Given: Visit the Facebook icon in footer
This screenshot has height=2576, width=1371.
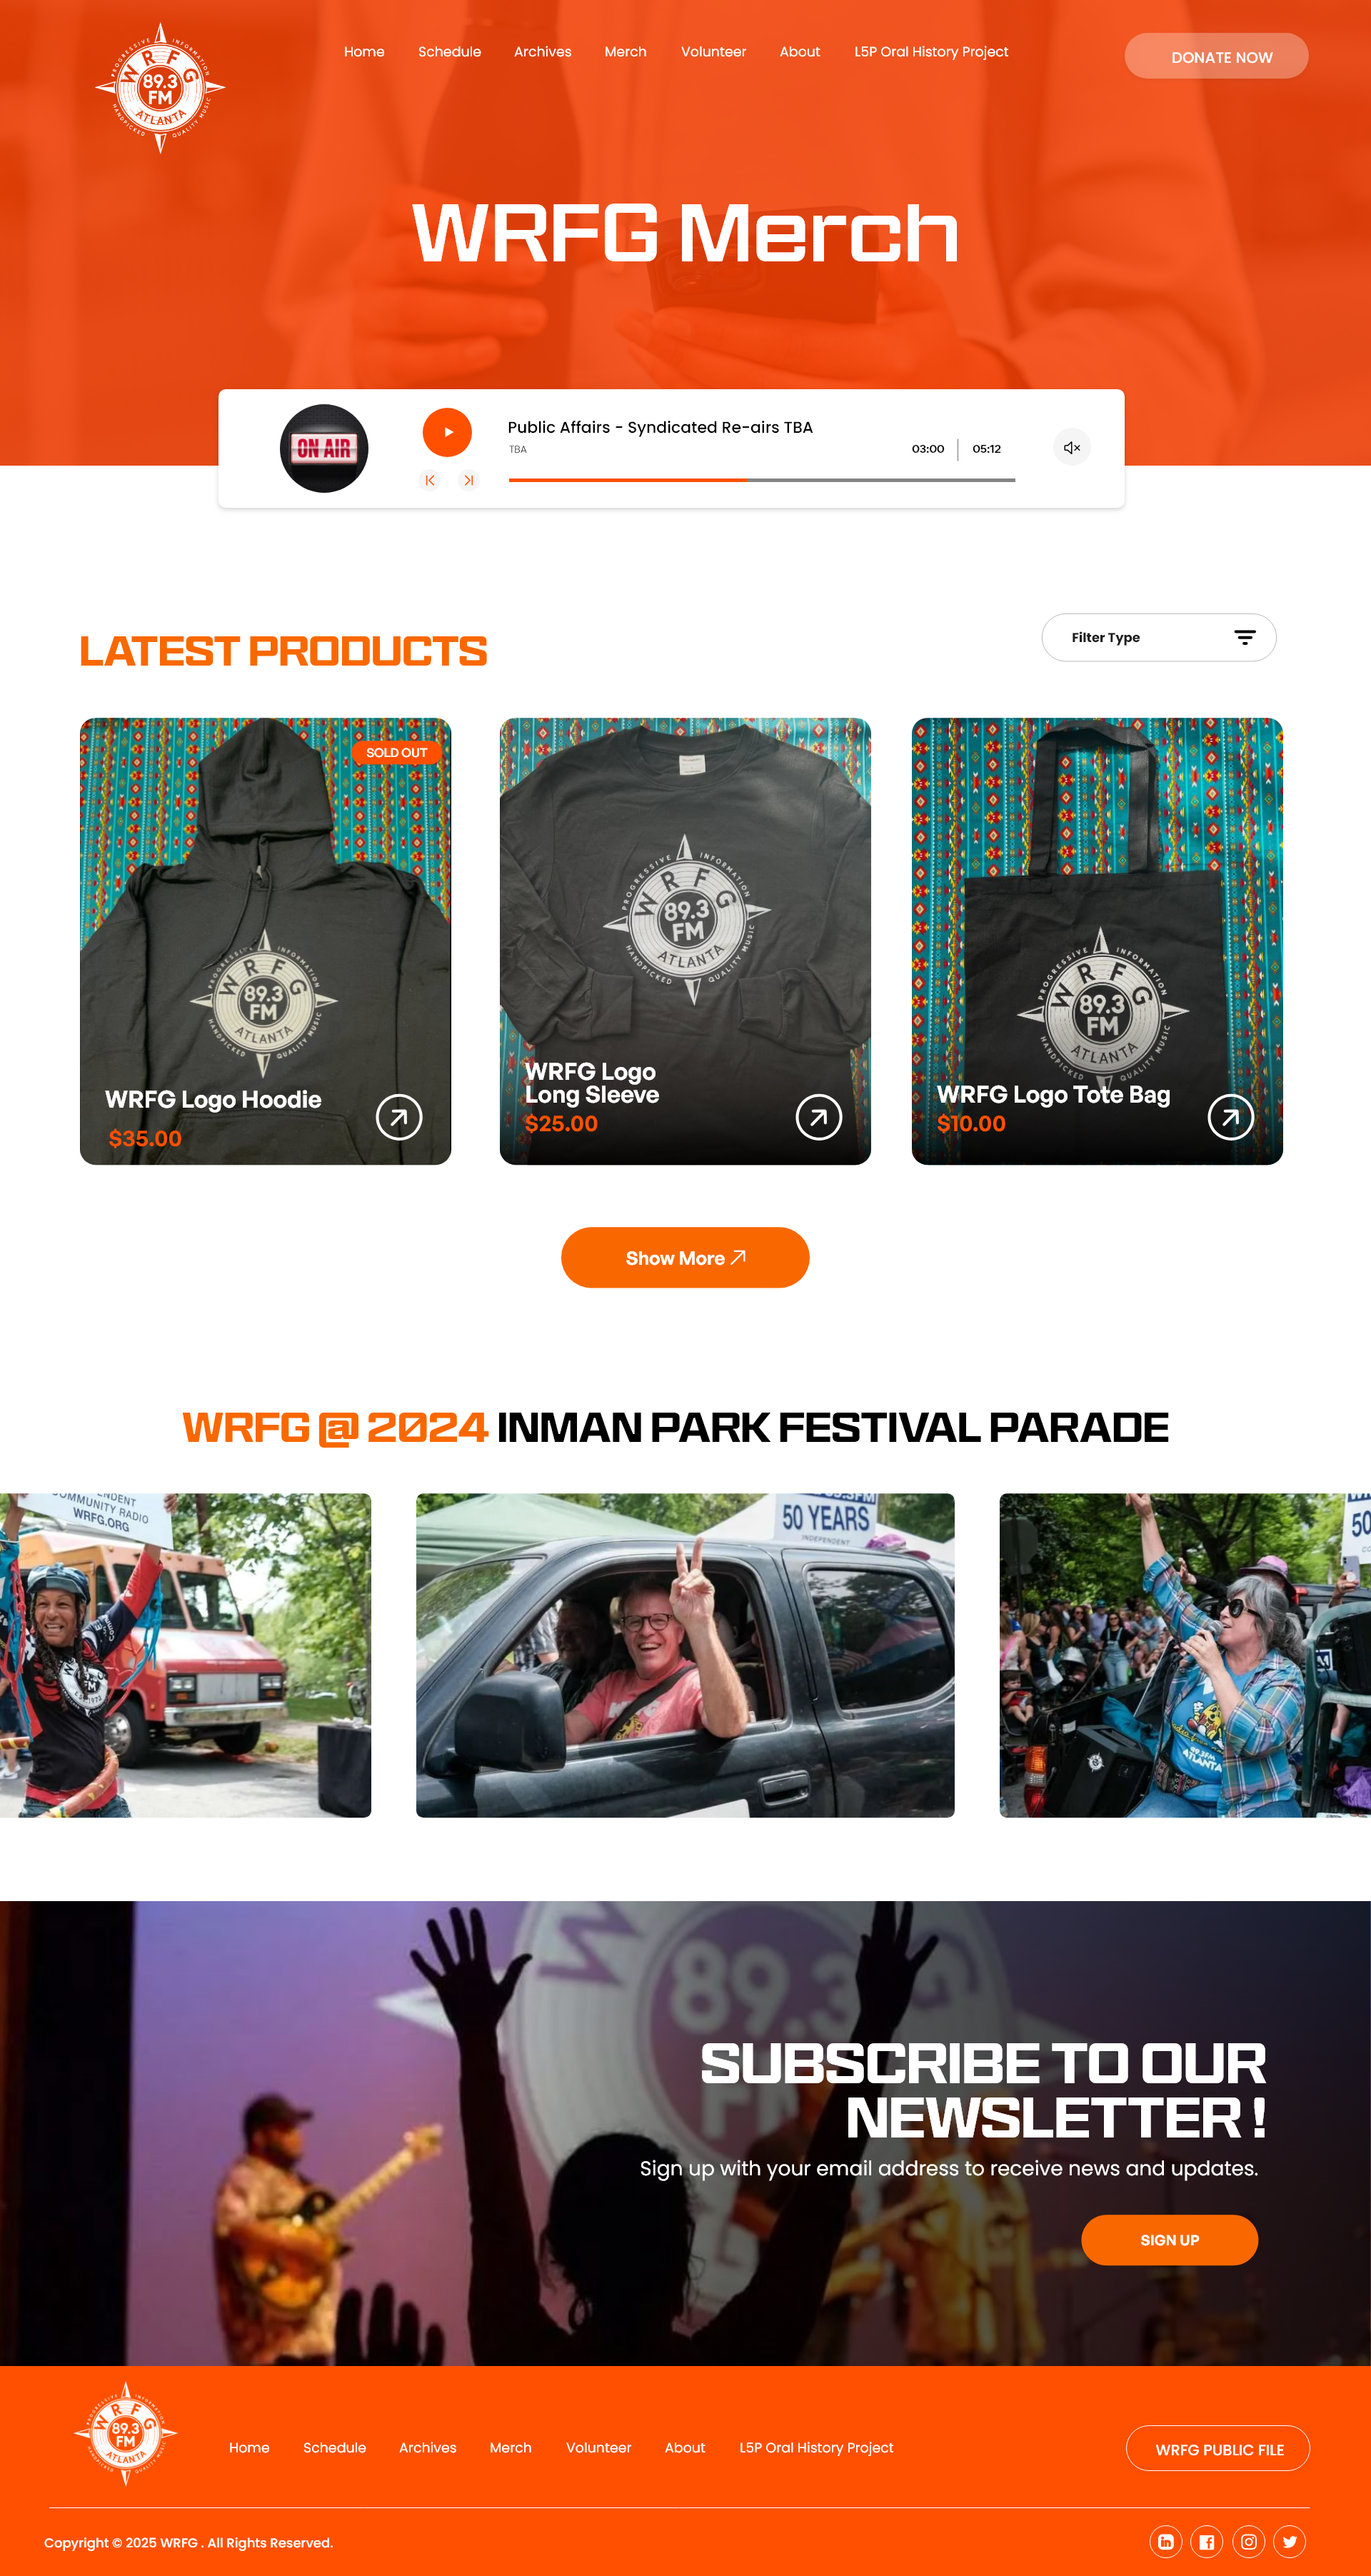Looking at the screenshot, I should [1207, 2541].
